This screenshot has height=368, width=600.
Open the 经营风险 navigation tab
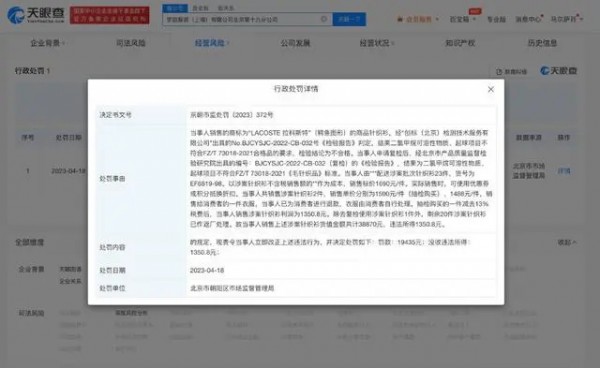(212, 43)
